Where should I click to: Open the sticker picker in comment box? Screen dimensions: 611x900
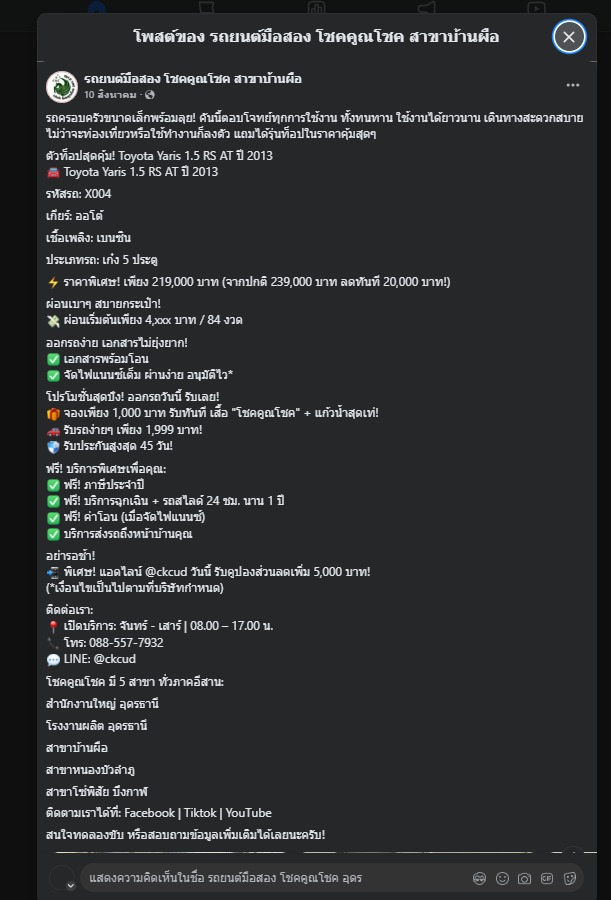(x=570, y=878)
